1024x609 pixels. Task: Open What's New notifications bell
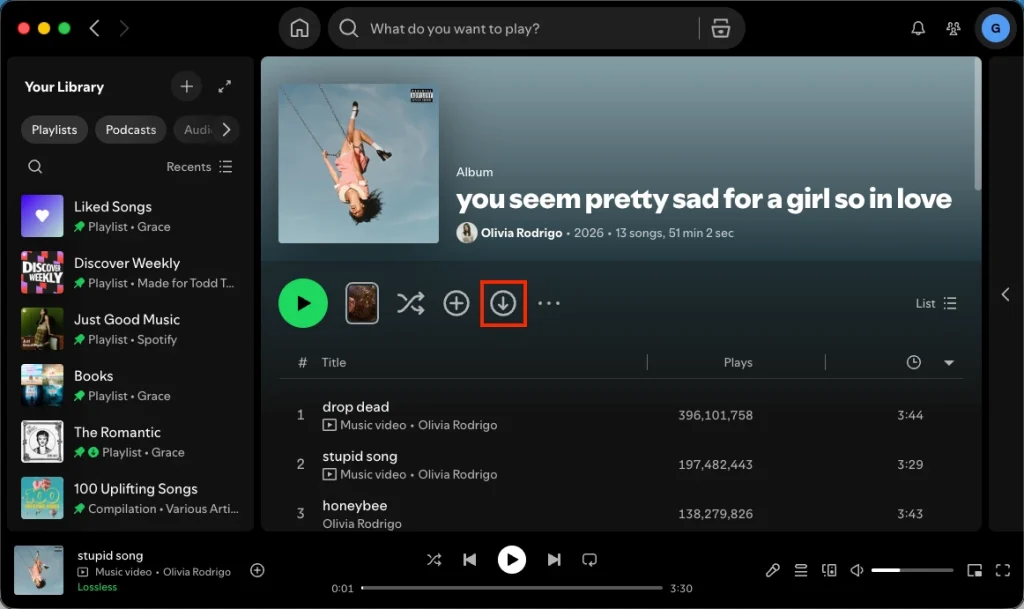coord(918,28)
